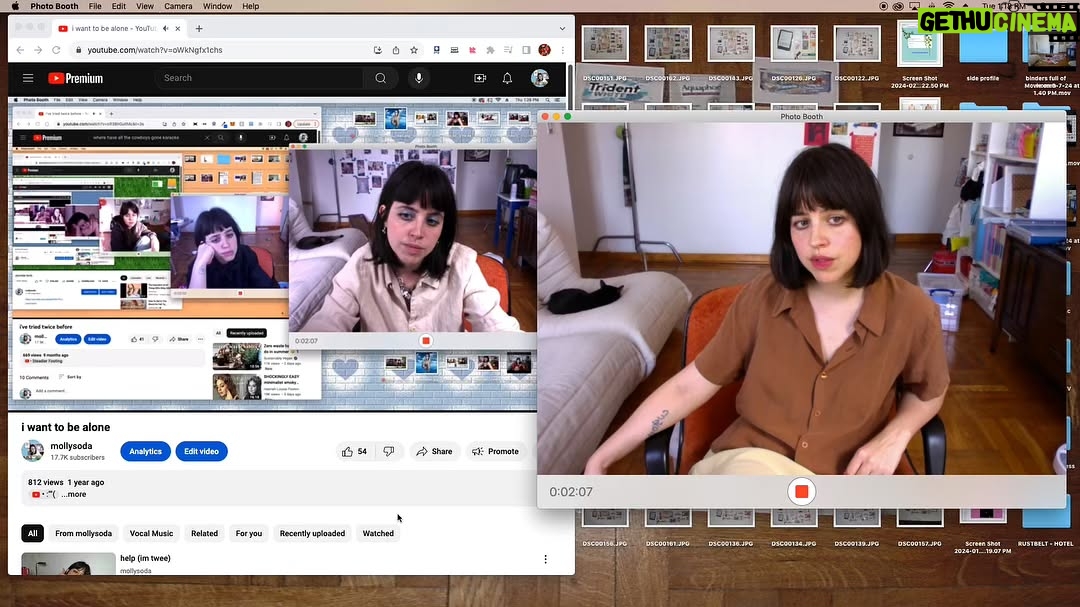Open the YouTube account avatar menu
Image resolution: width=1080 pixels, height=607 pixels.
pos(540,78)
